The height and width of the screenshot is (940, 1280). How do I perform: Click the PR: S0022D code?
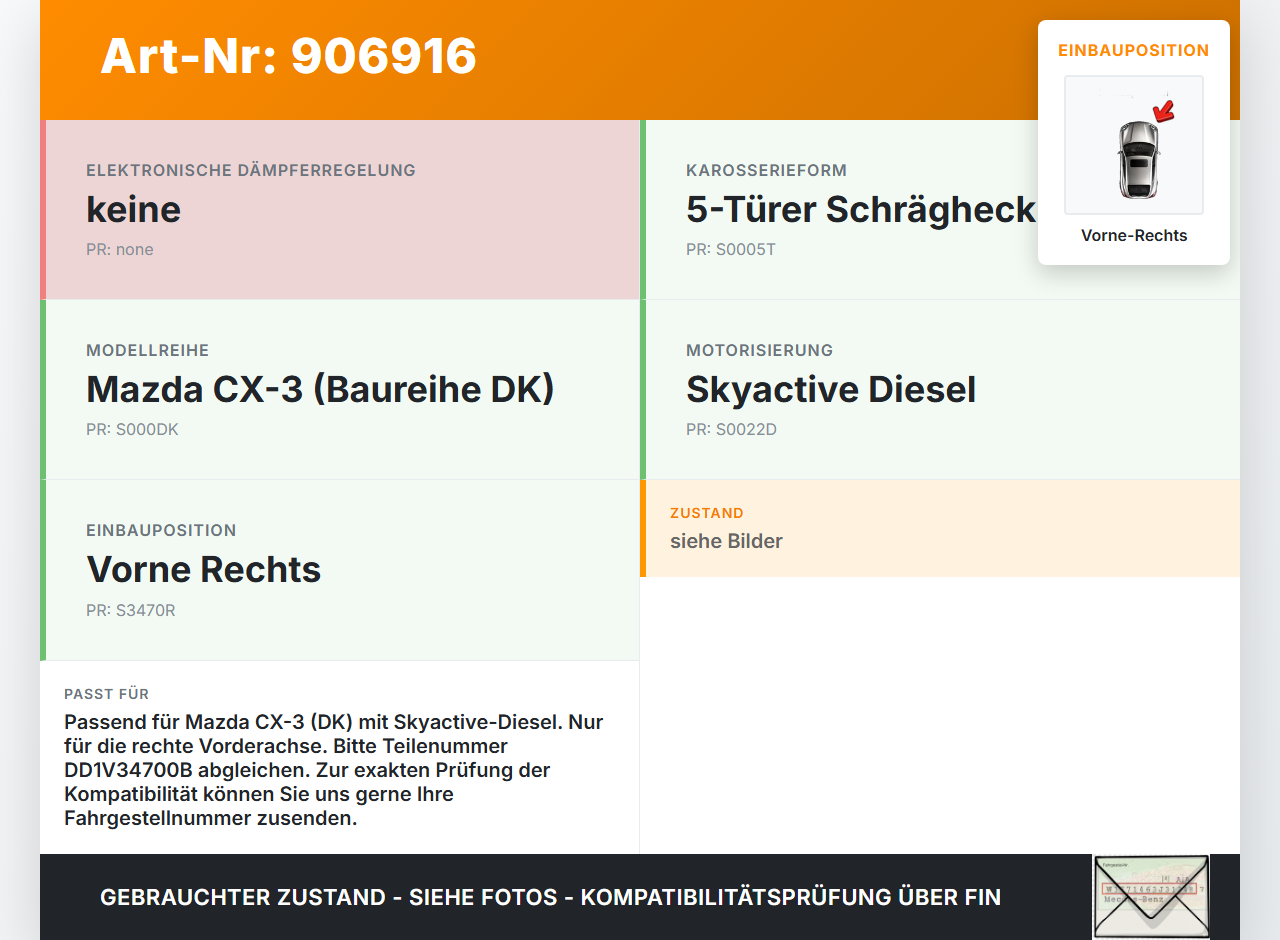(731, 430)
